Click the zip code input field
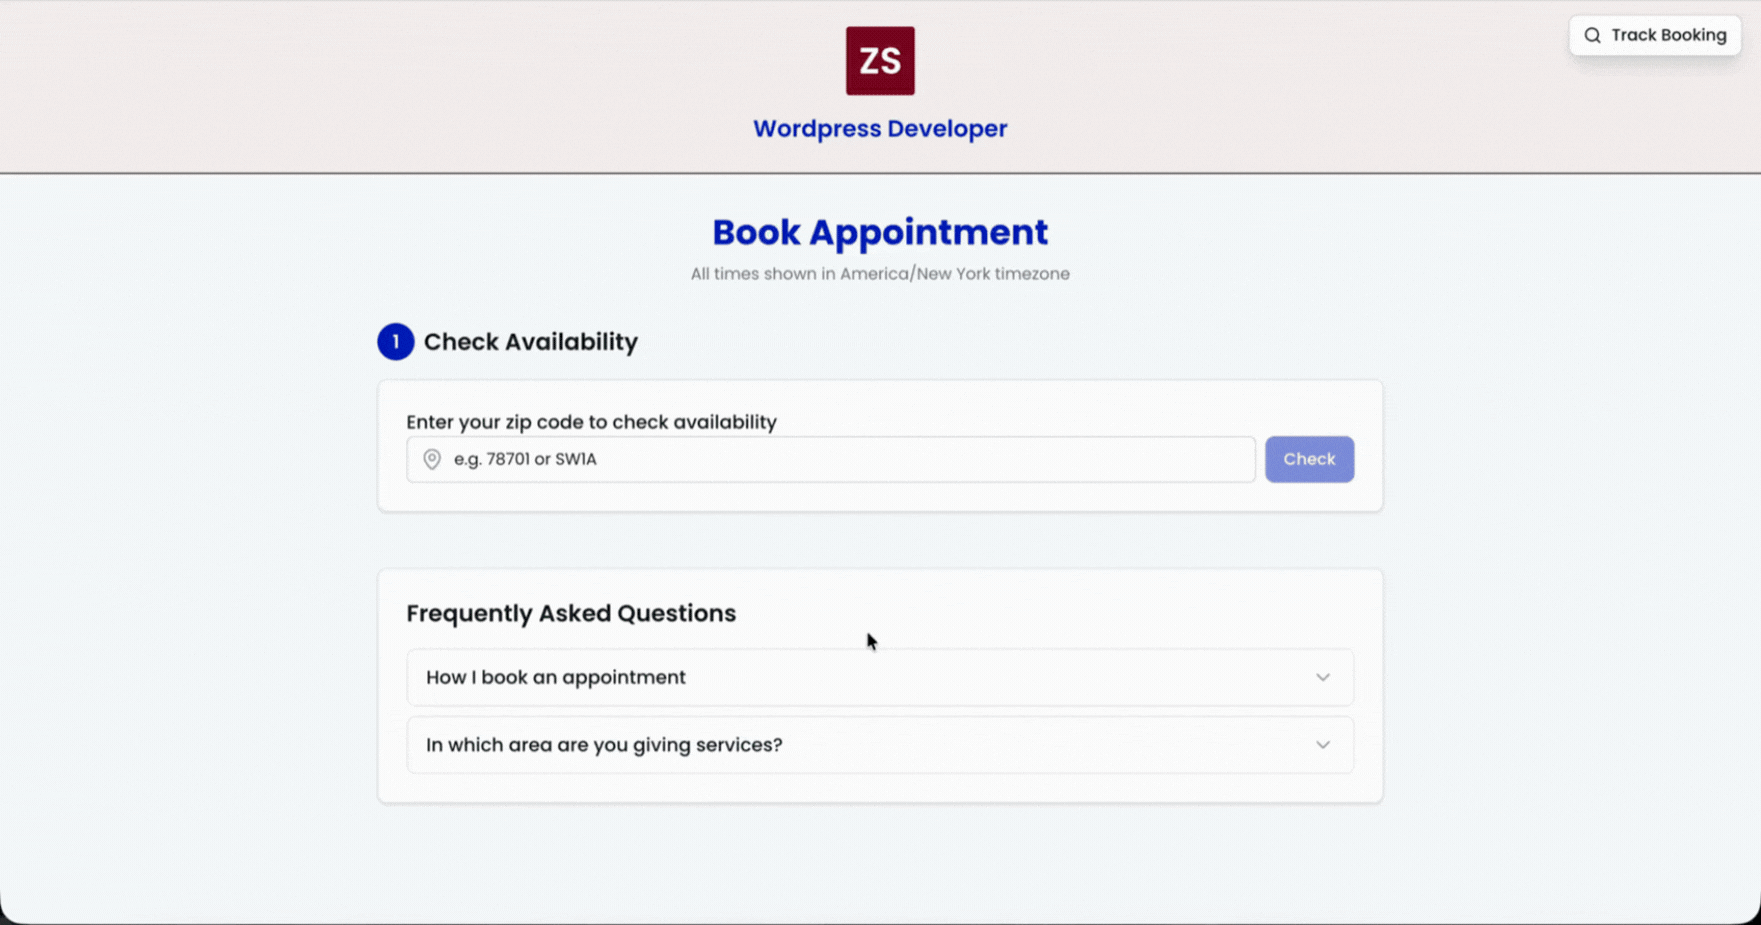The image size is (1761, 925). 830,459
